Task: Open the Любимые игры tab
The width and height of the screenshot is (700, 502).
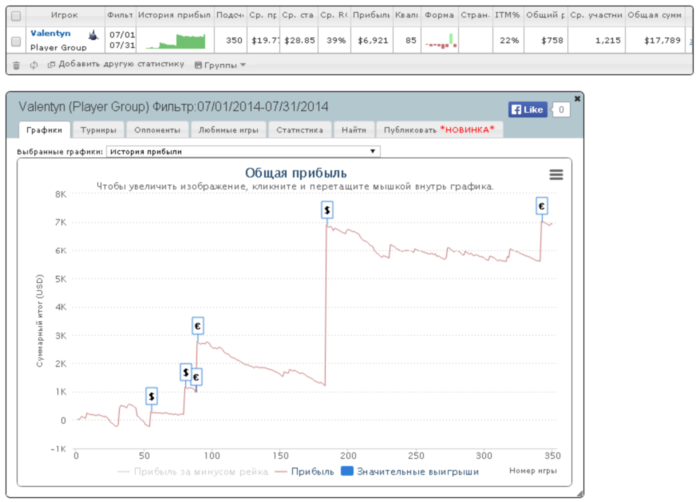Action: click(x=229, y=130)
